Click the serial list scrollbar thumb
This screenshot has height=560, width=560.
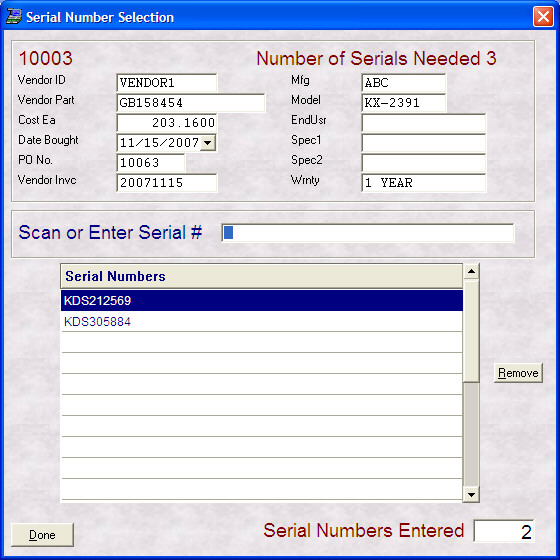[x=471, y=331]
